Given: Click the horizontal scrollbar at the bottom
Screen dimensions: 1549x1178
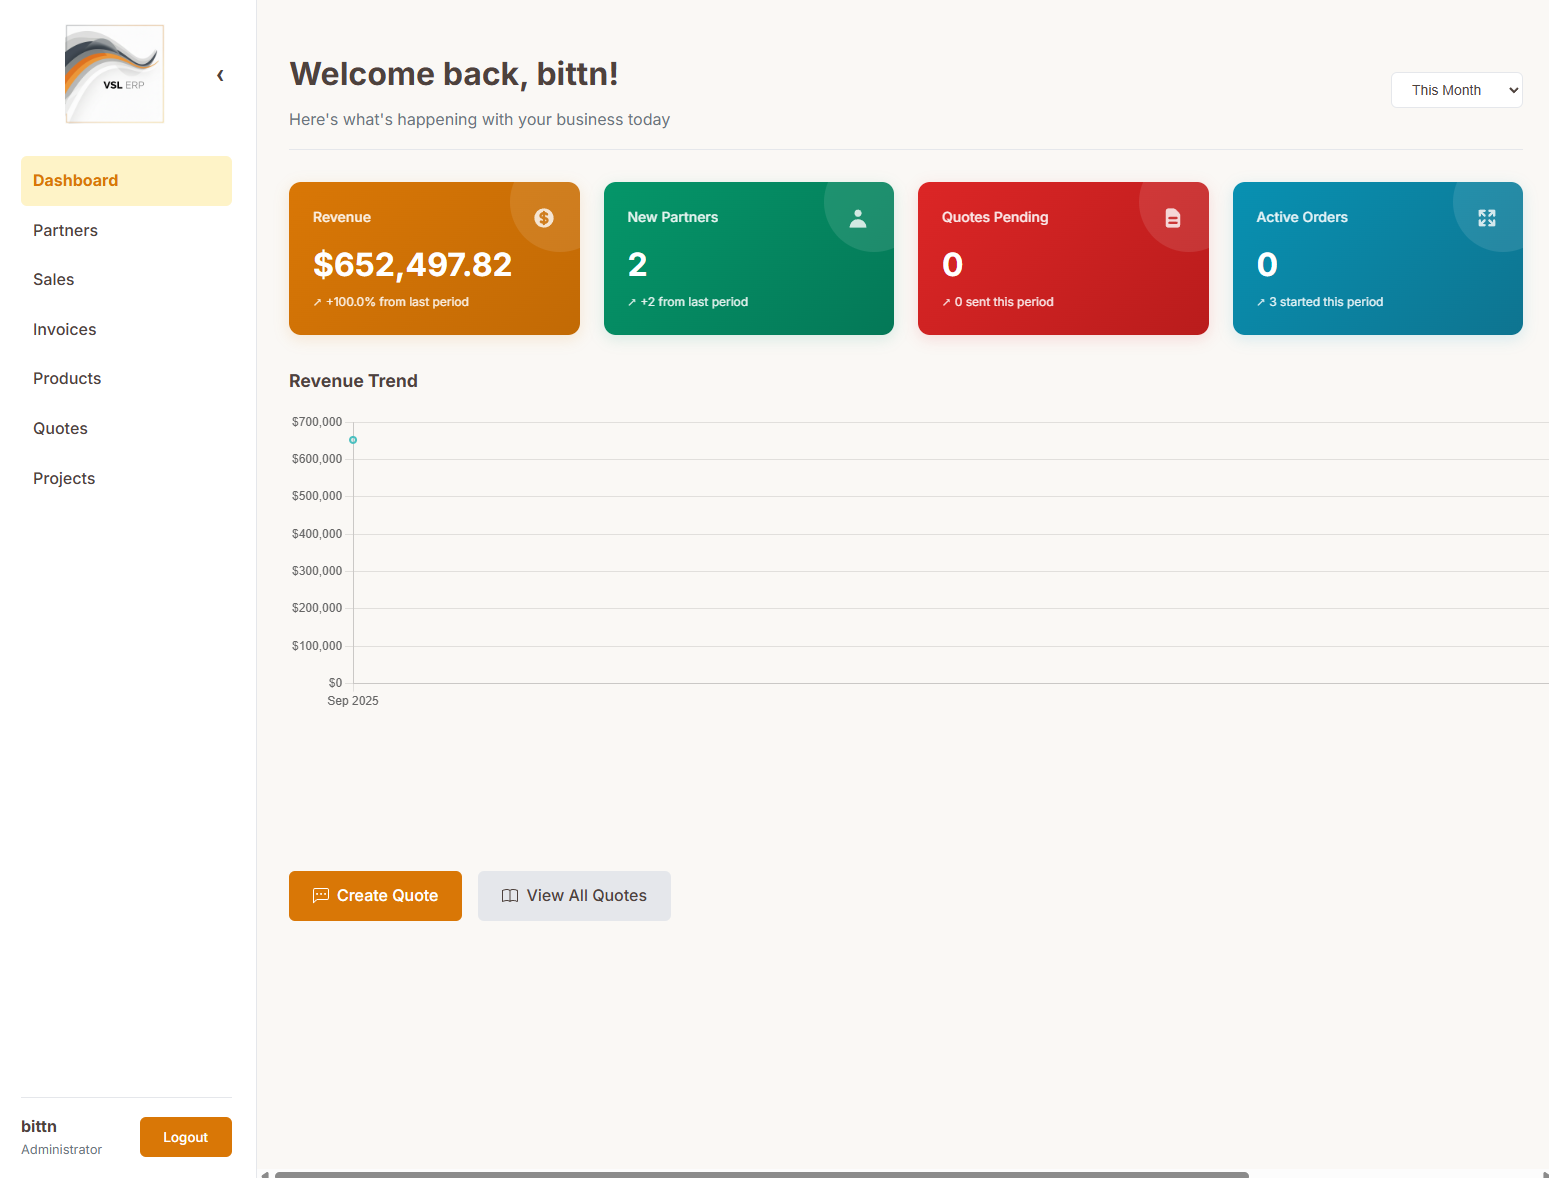Looking at the screenshot, I should click(760, 1174).
